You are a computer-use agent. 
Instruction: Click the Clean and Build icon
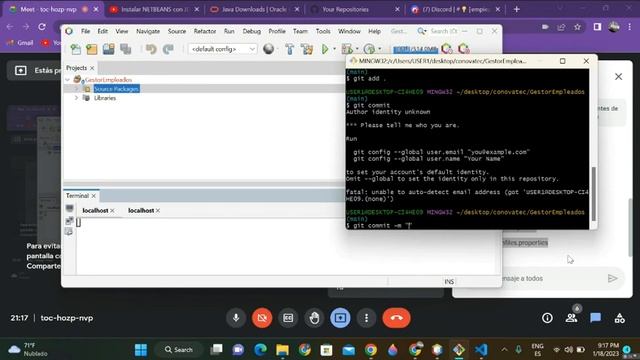tap(307, 49)
